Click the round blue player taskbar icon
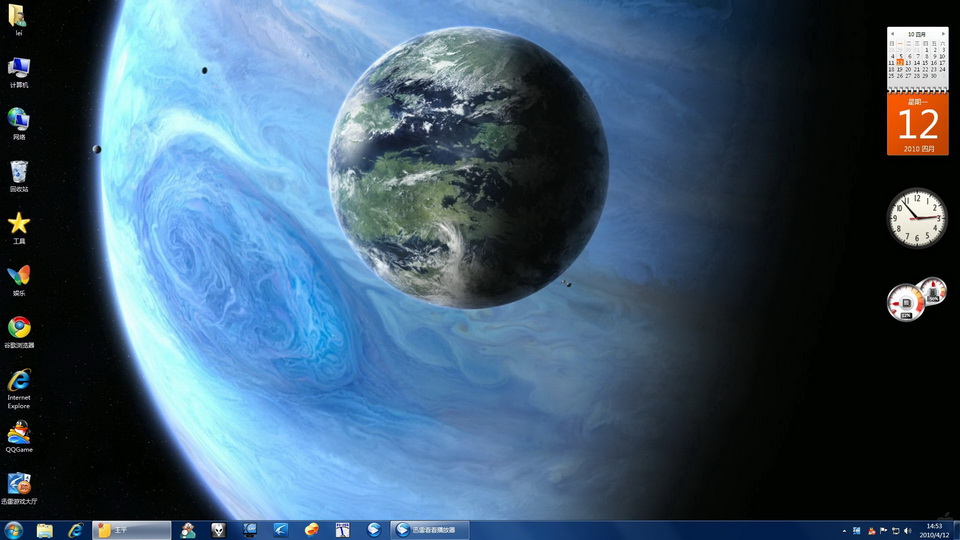 point(373,530)
